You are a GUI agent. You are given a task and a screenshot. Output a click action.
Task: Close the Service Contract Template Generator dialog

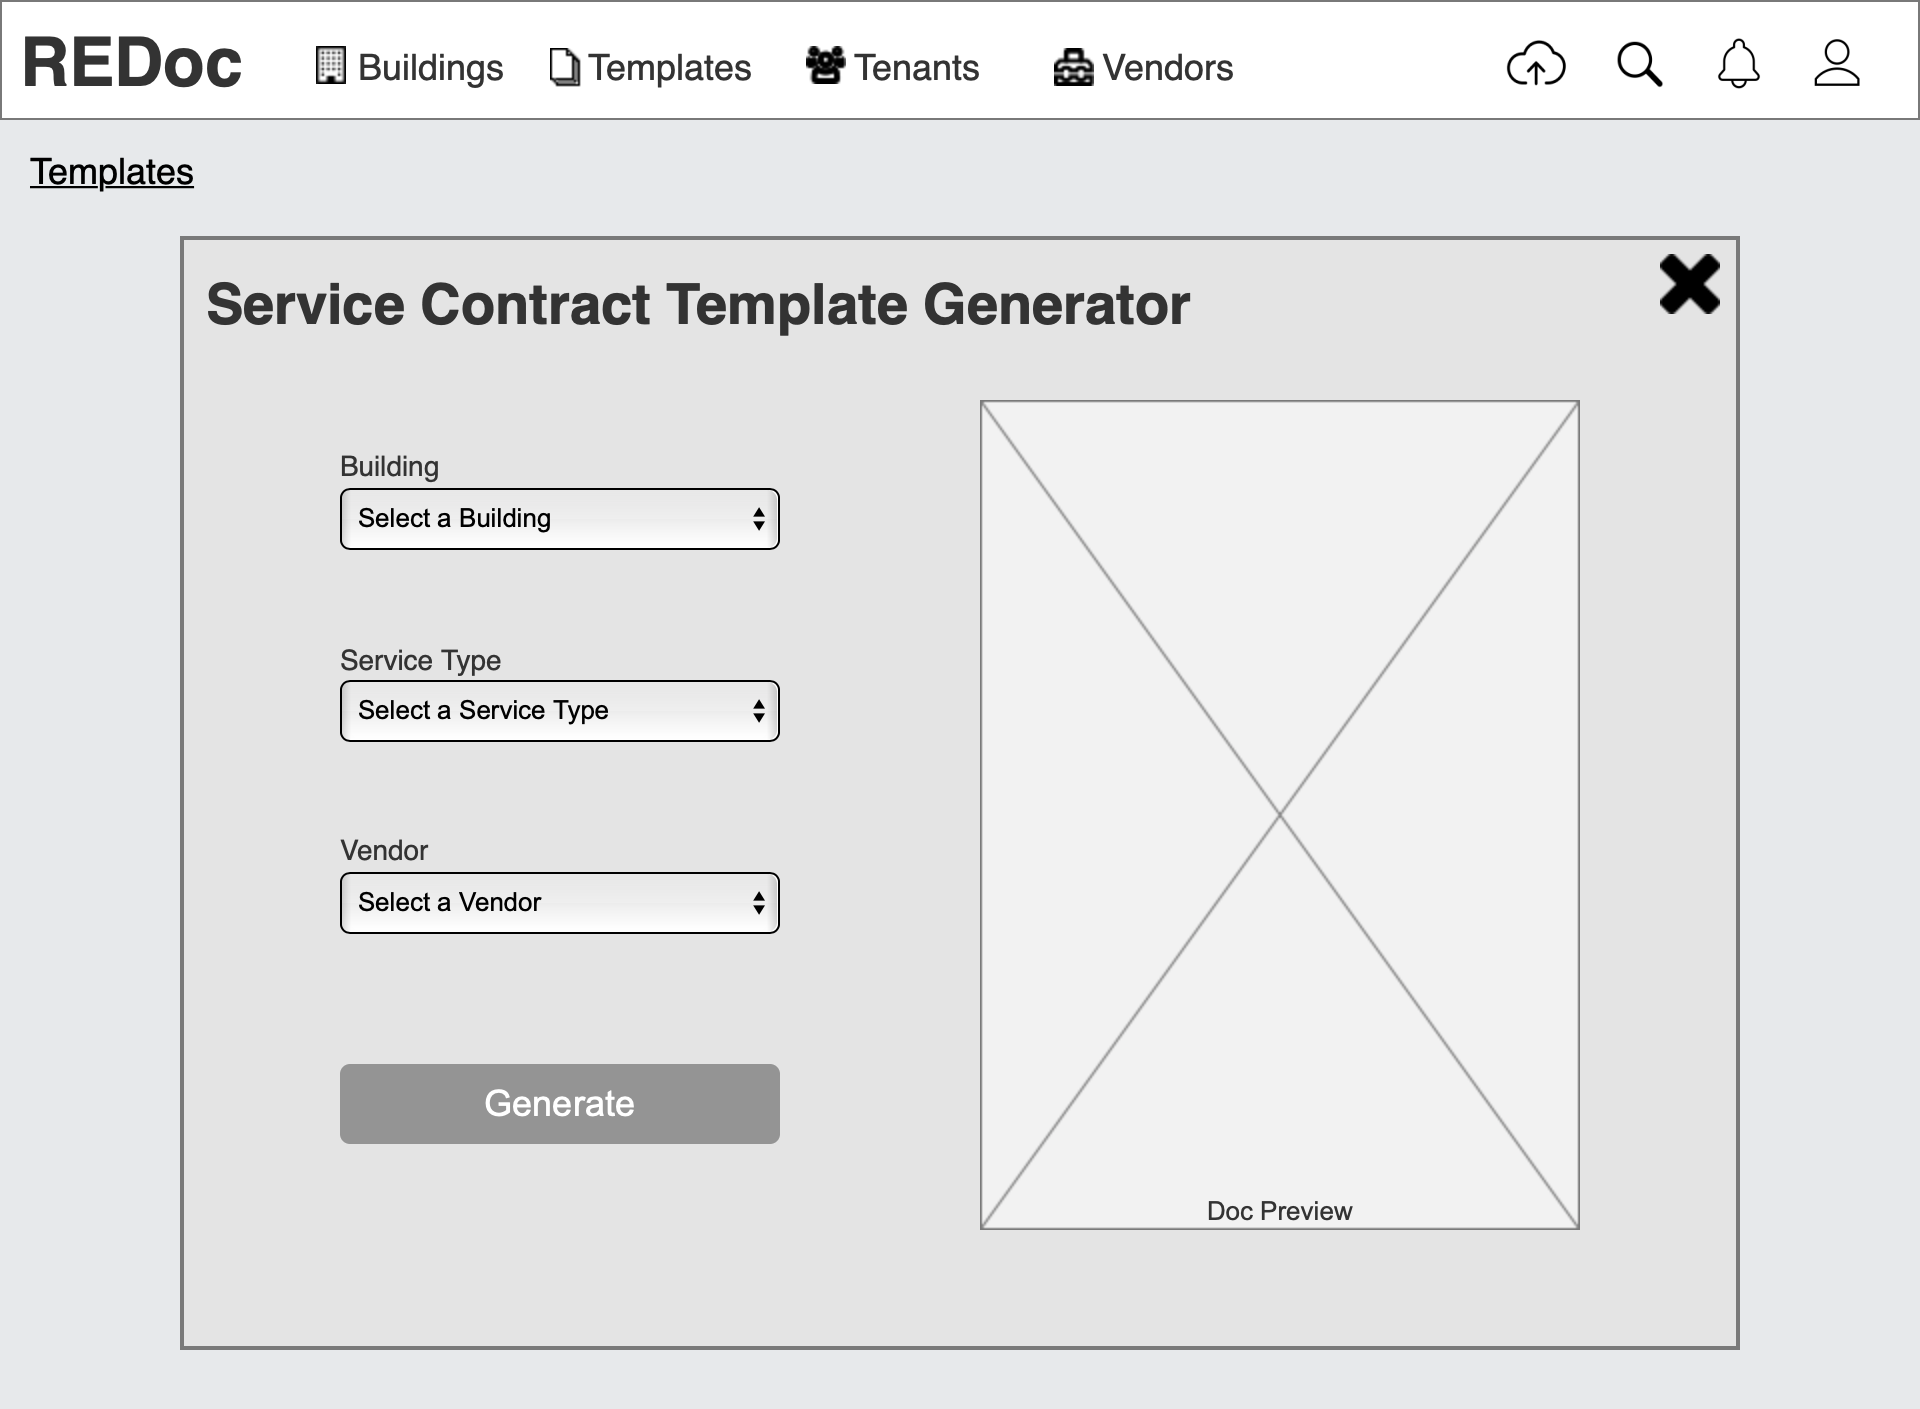coord(1689,284)
